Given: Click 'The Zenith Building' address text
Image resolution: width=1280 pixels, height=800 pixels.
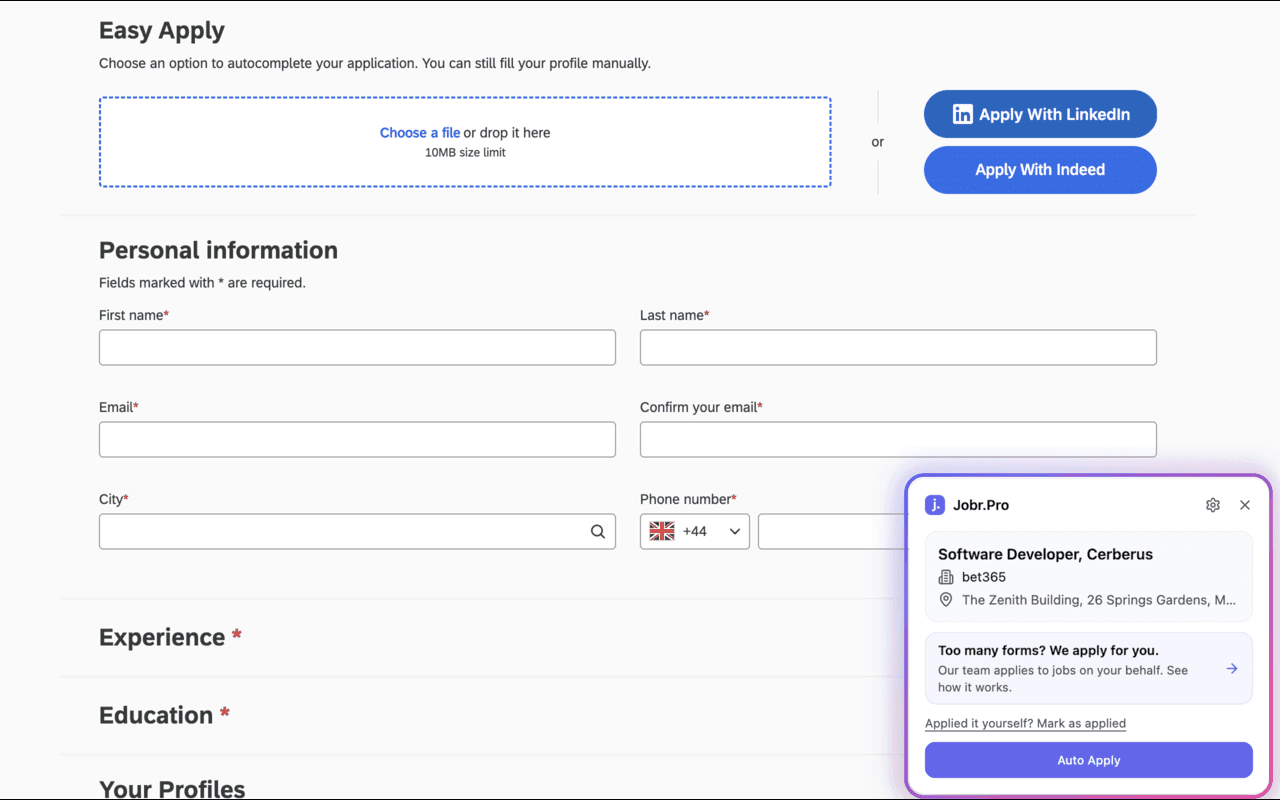Looking at the screenshot, I should click(x=1100, y=600).
